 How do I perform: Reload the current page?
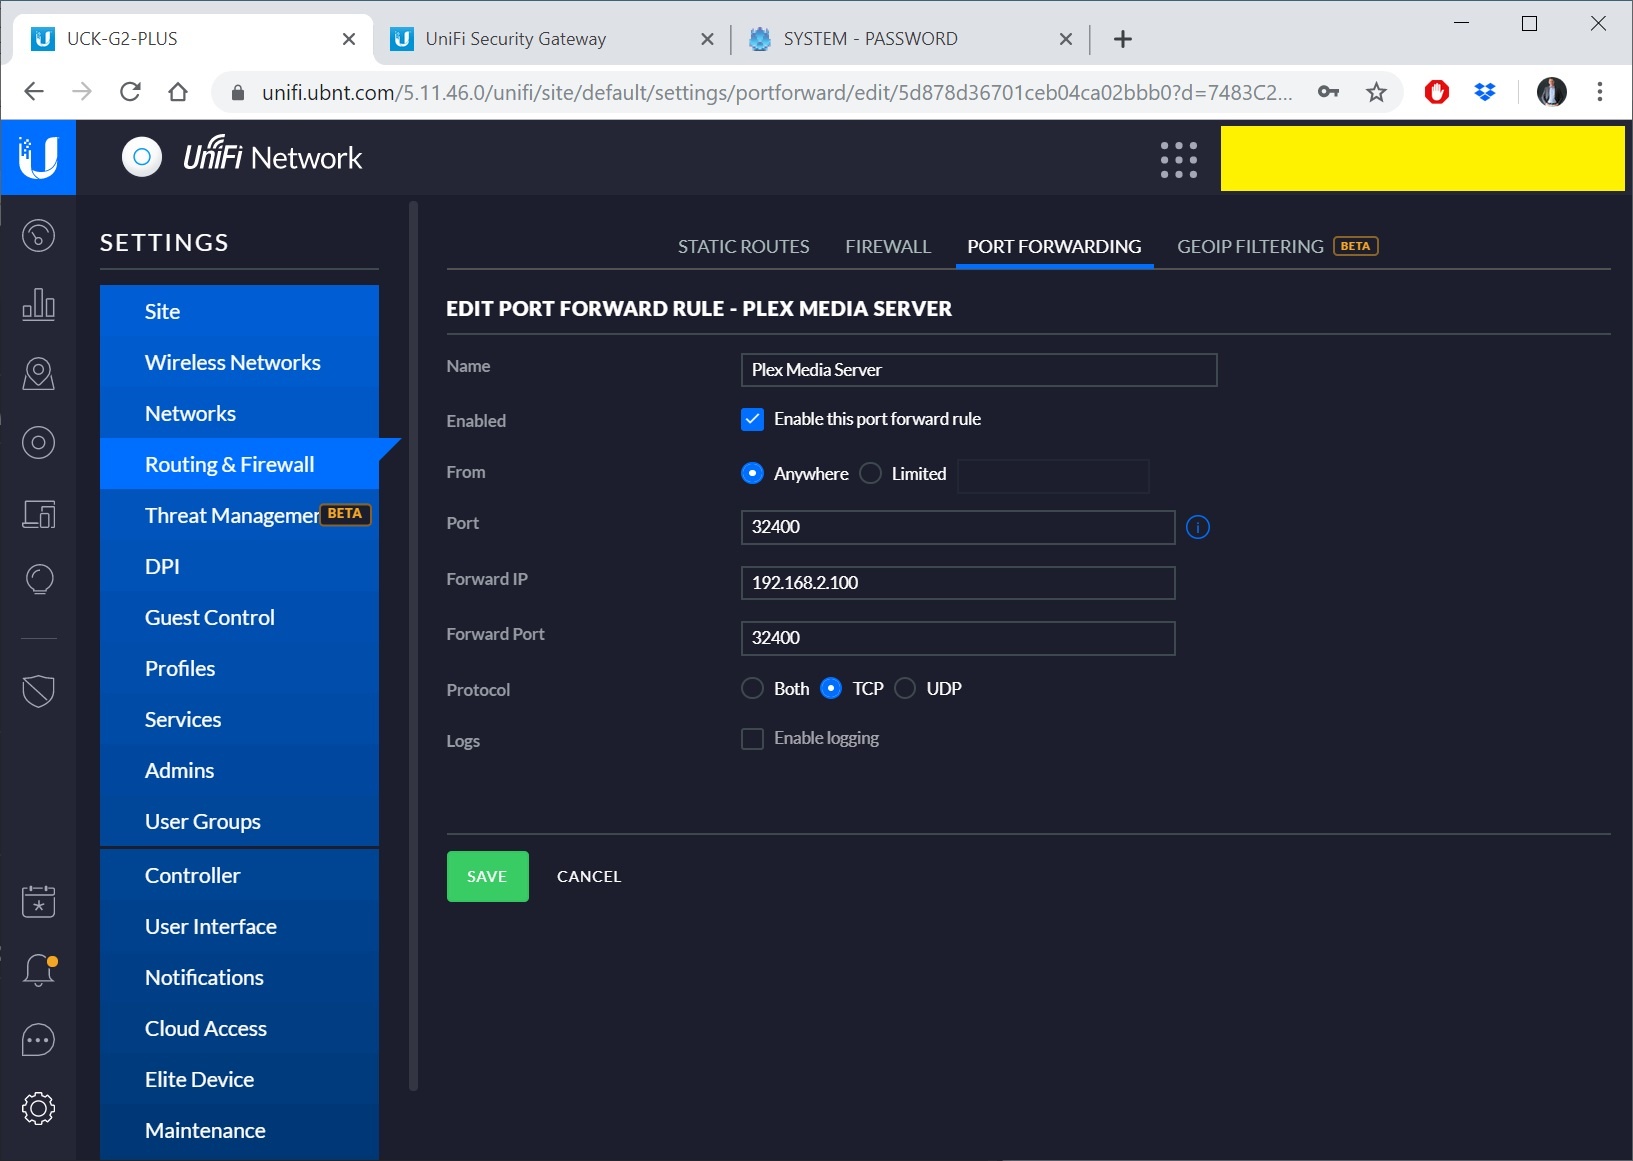coord(130,92)
